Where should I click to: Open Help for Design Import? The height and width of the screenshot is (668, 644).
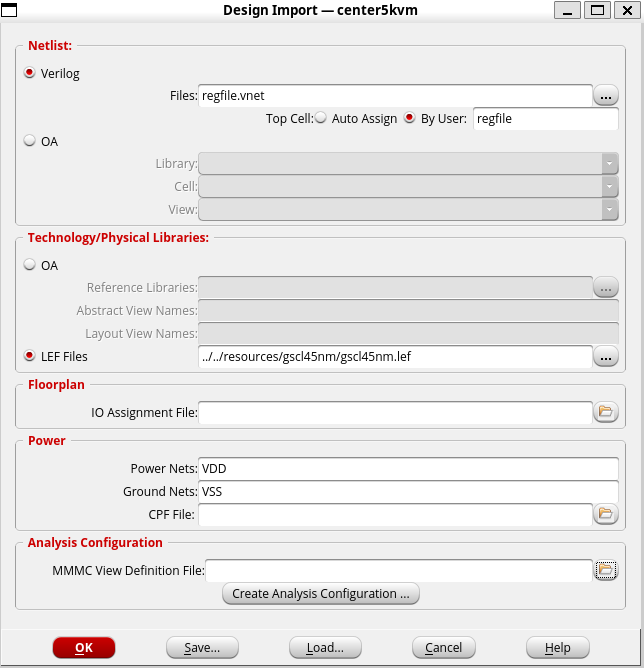coord(558,648)
